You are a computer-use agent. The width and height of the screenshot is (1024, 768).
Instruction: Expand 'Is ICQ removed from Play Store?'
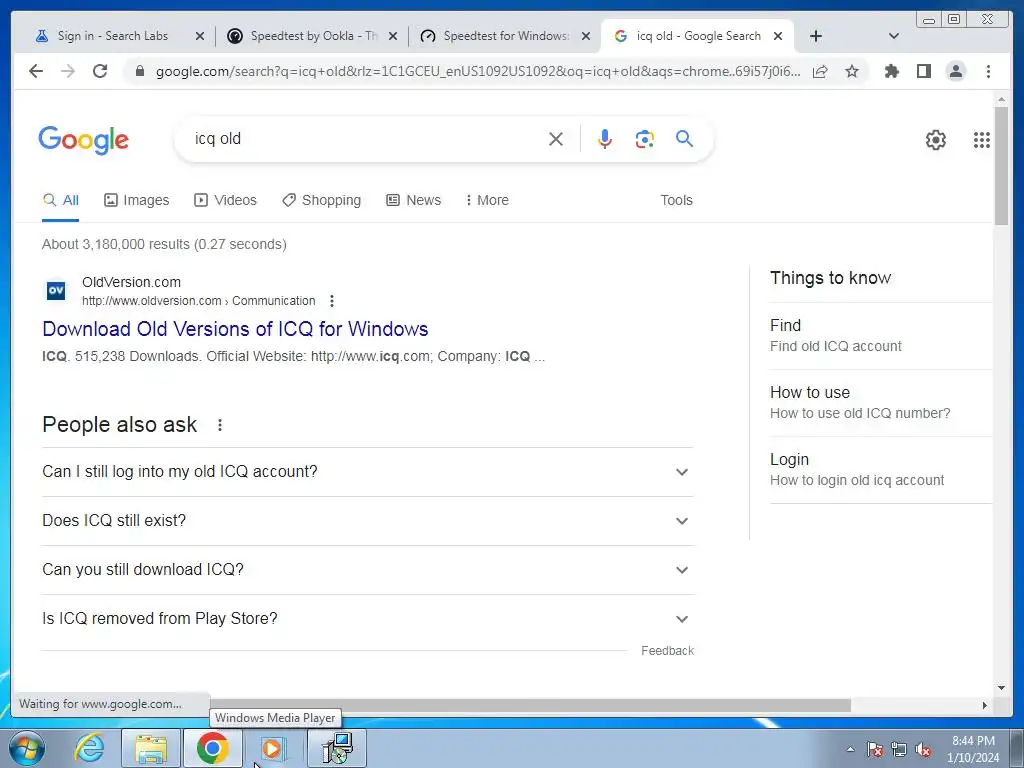pyautogui.click(x=367, y=618)
